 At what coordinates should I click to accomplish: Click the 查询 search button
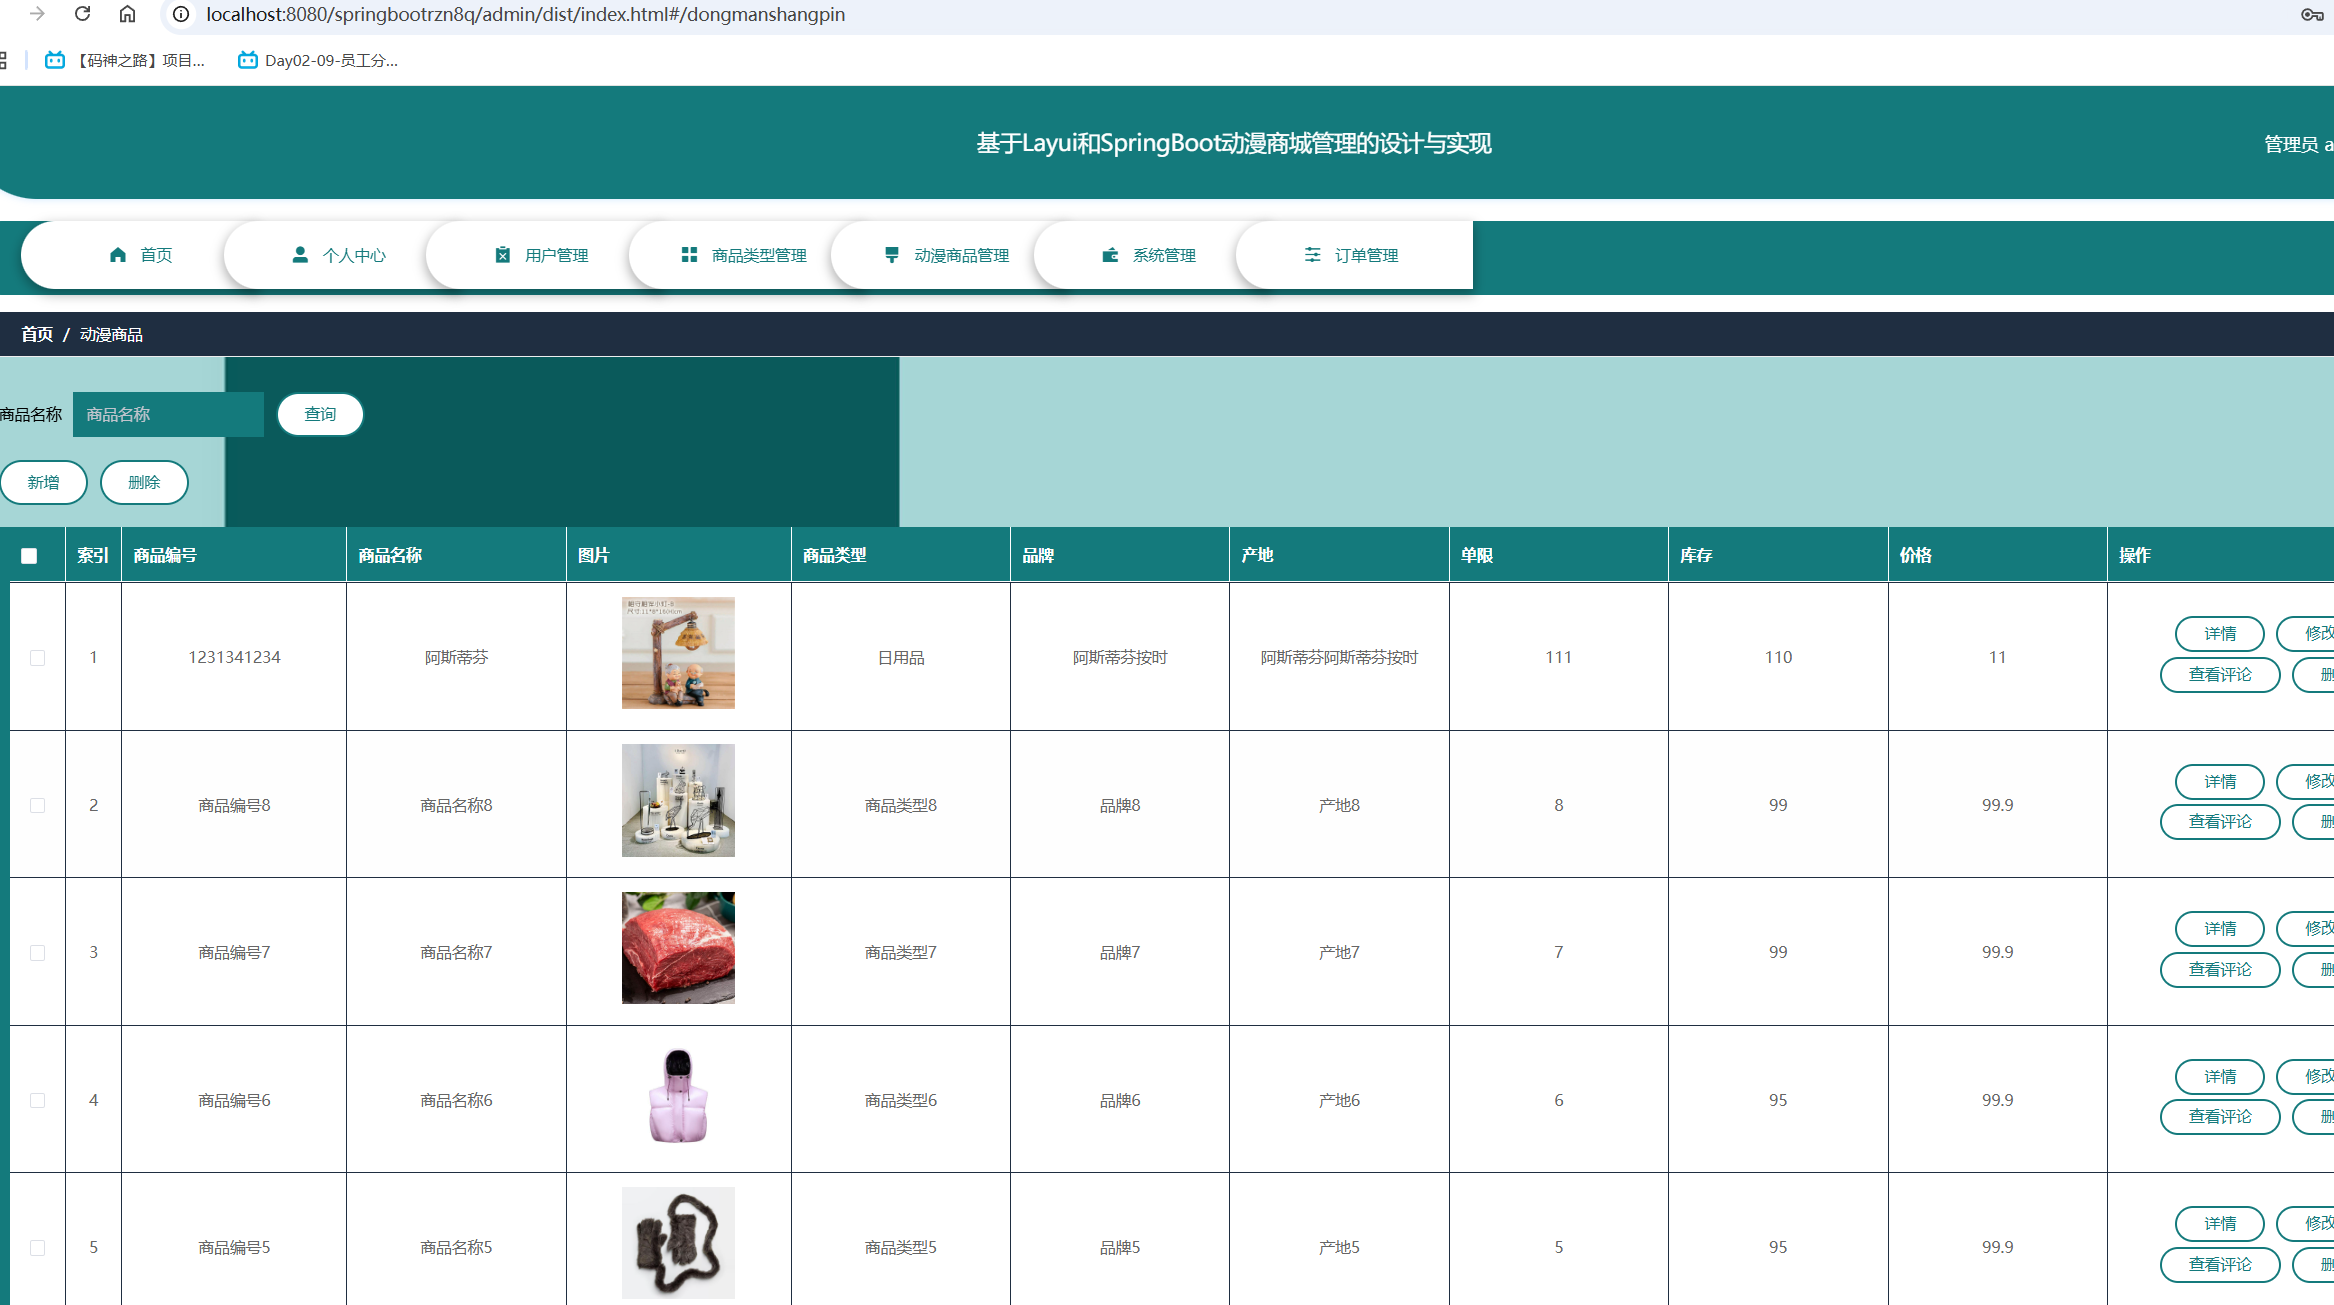(320, 414)
